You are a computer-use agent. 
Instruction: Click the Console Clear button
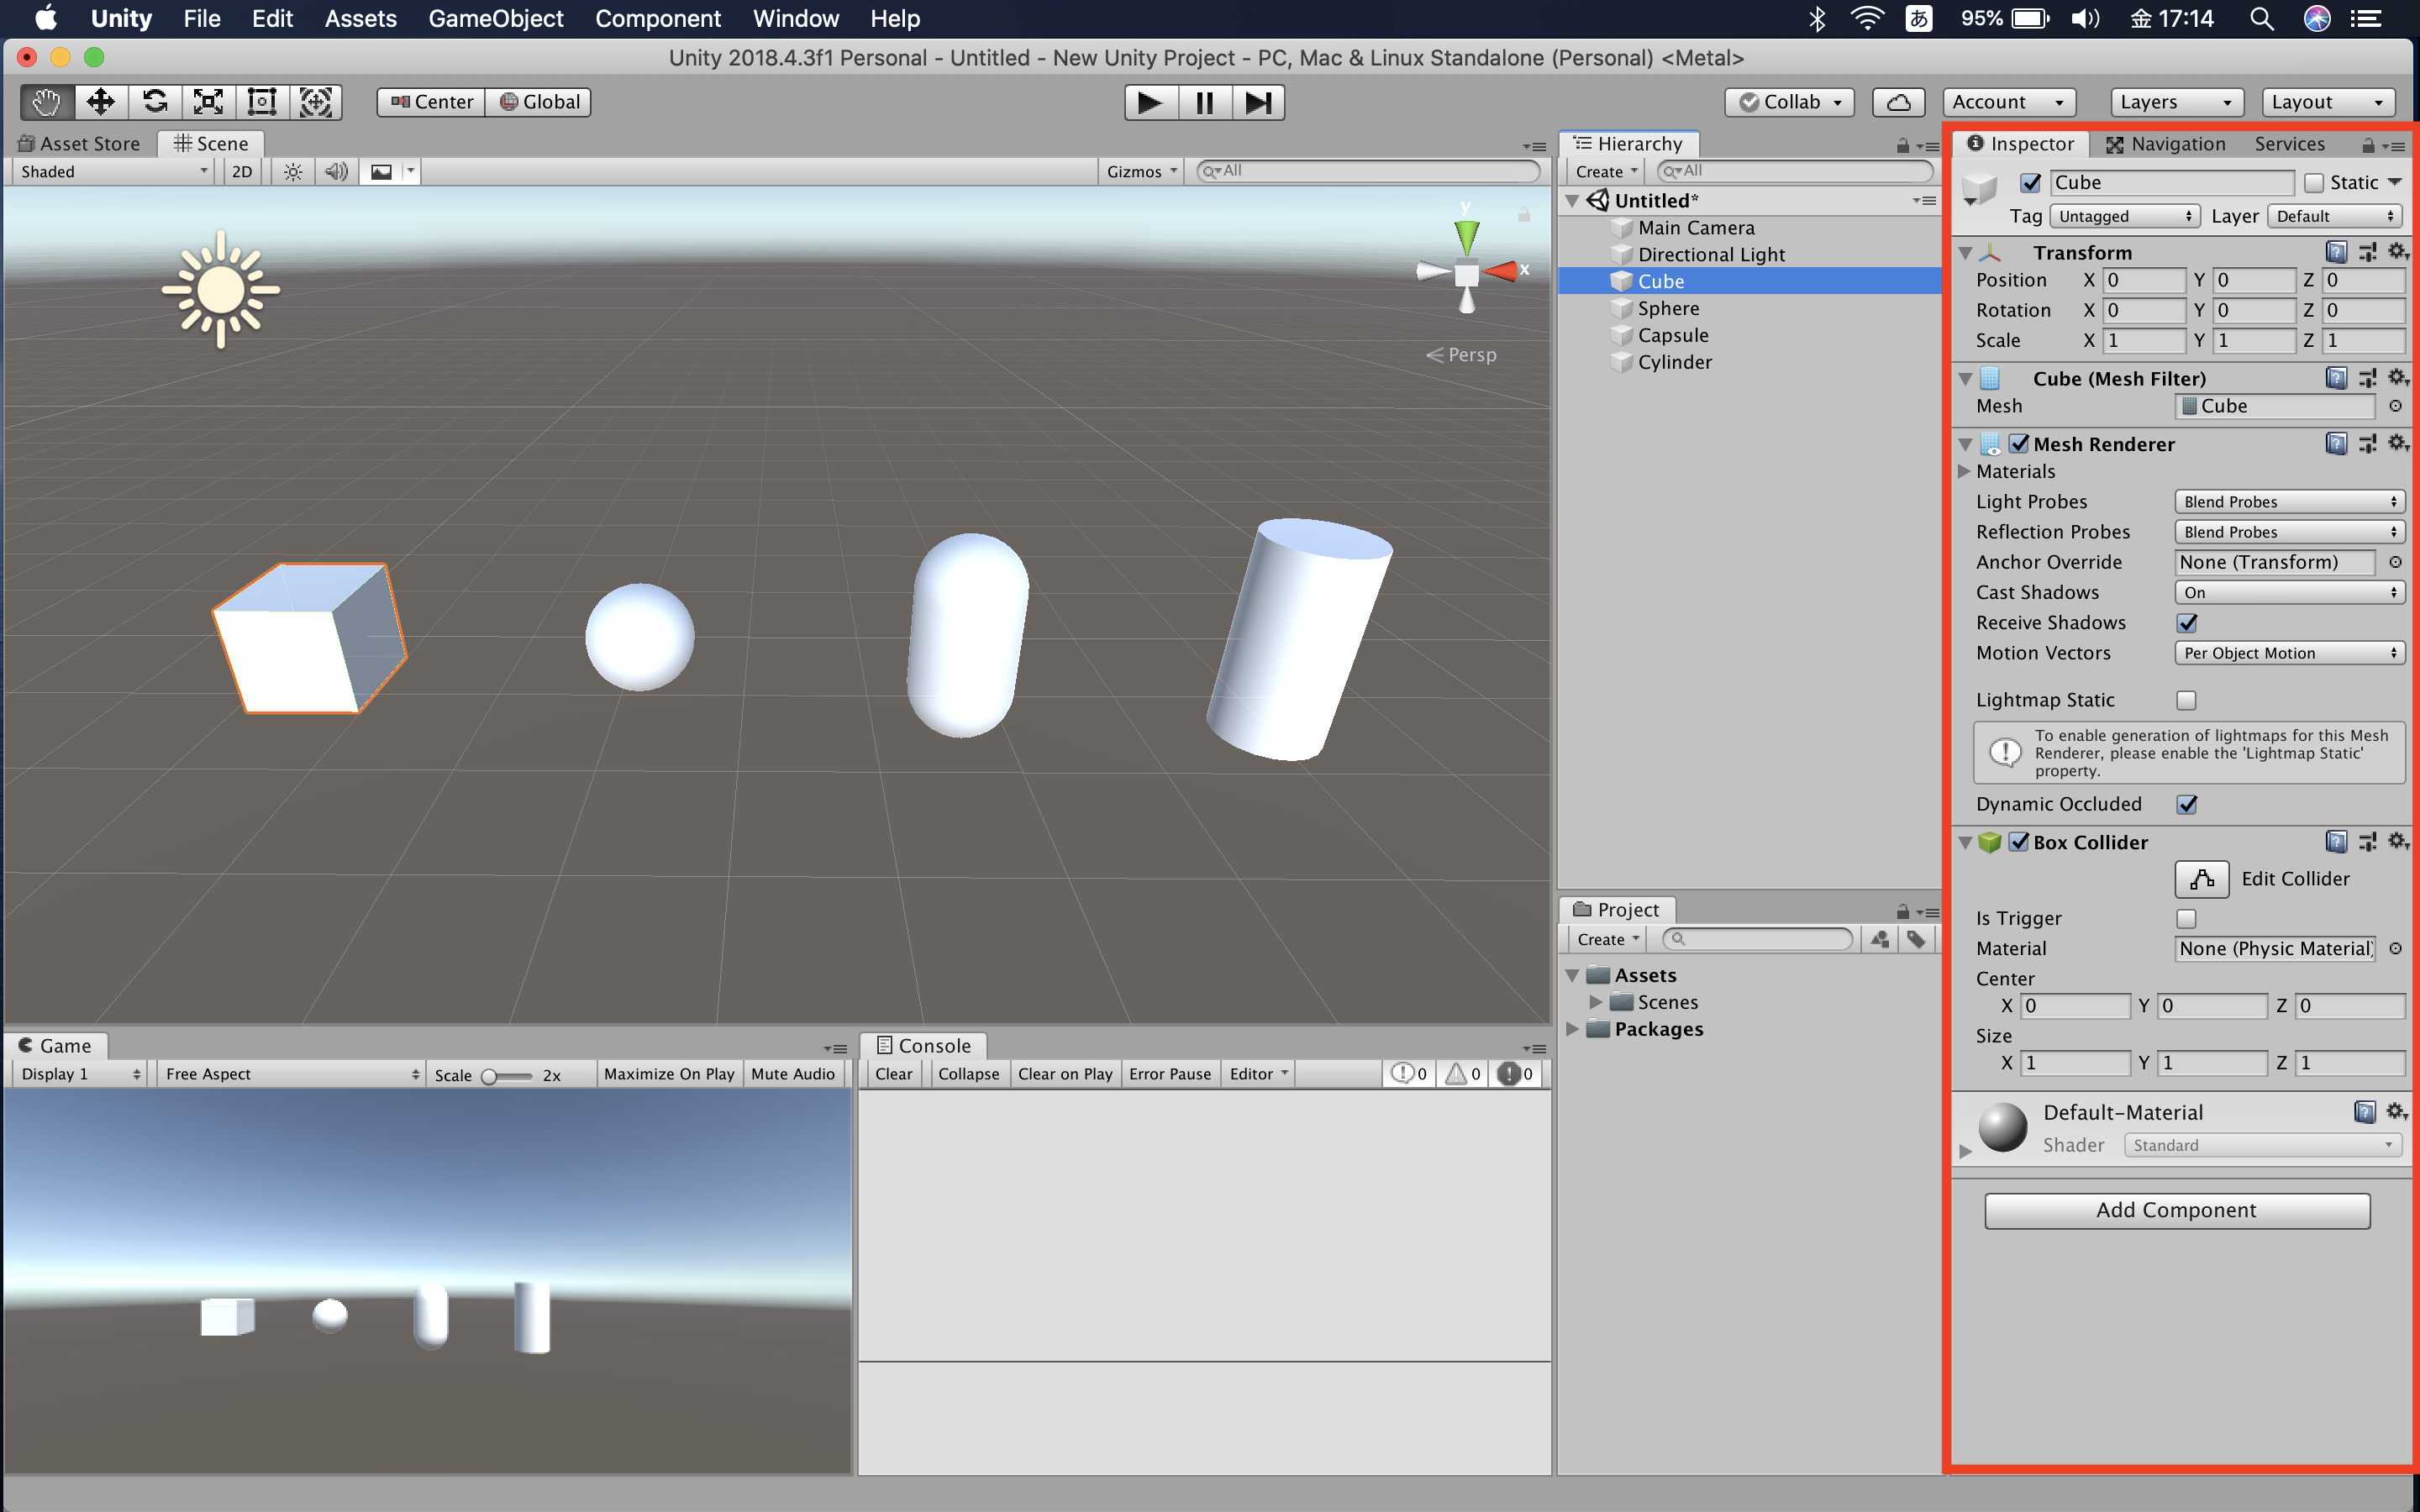[x=894, y=1074]
